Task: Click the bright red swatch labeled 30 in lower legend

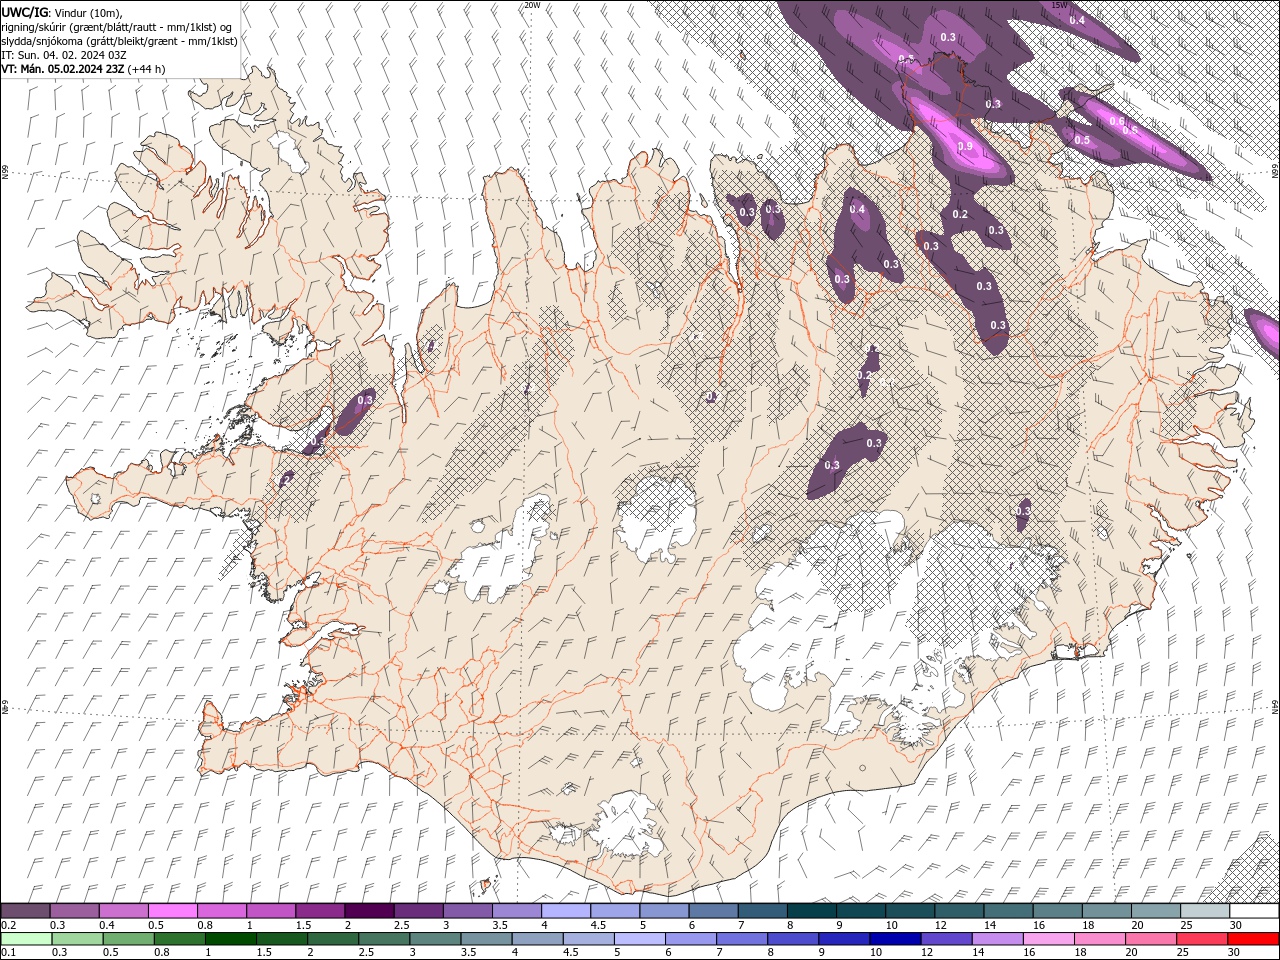Action: point(1254,938)
